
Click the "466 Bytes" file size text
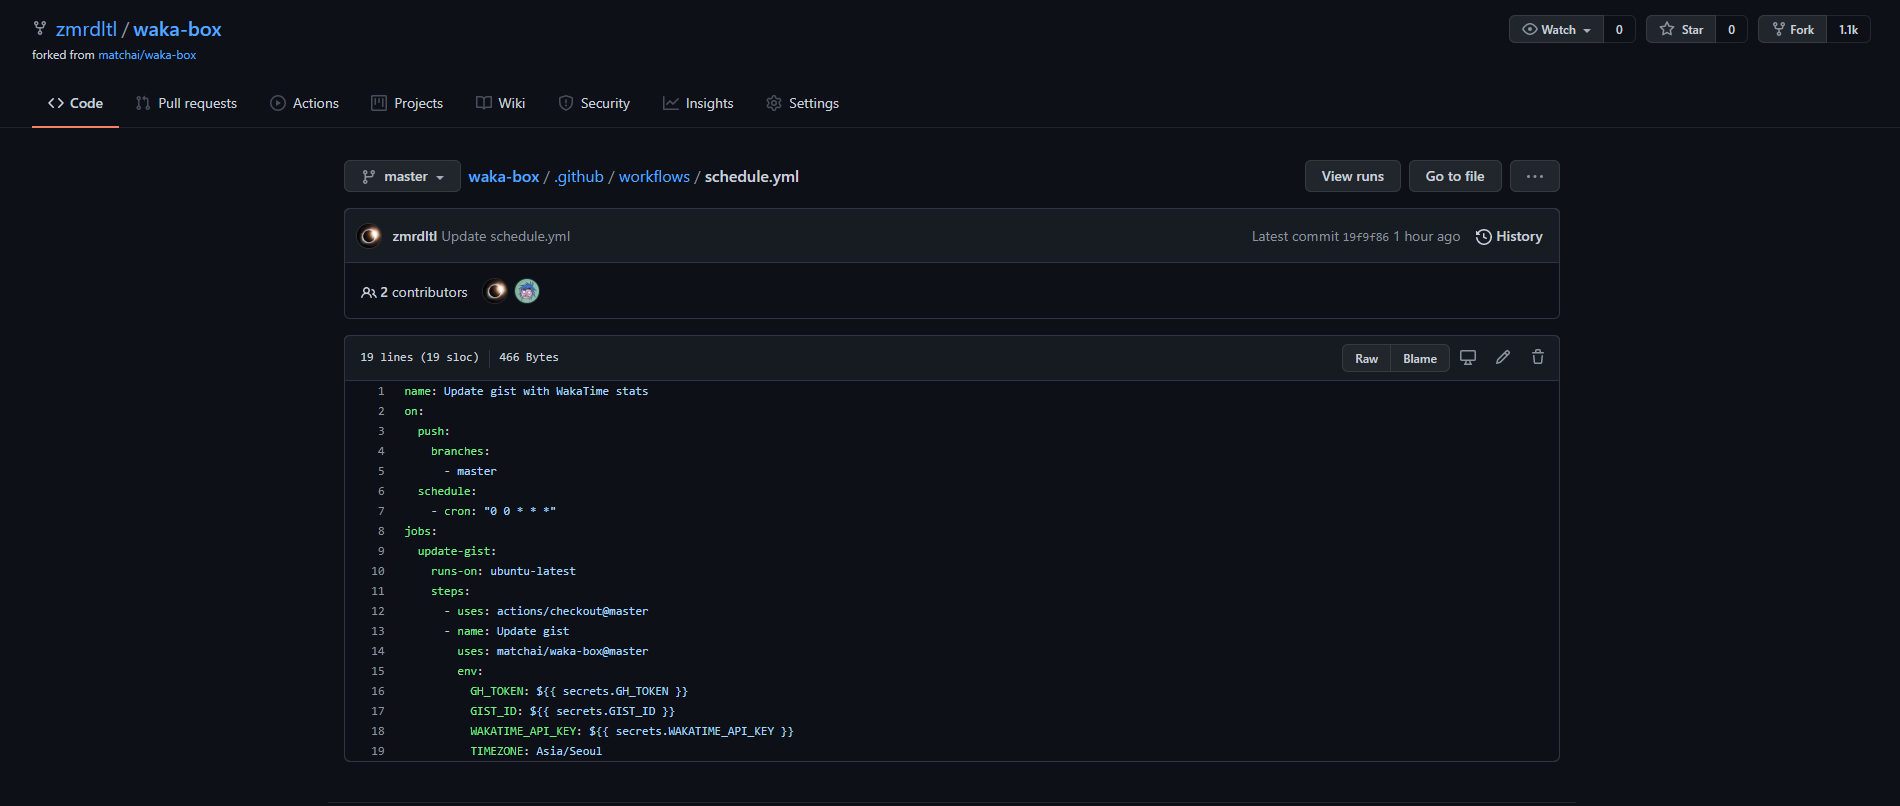pos(529,357)
